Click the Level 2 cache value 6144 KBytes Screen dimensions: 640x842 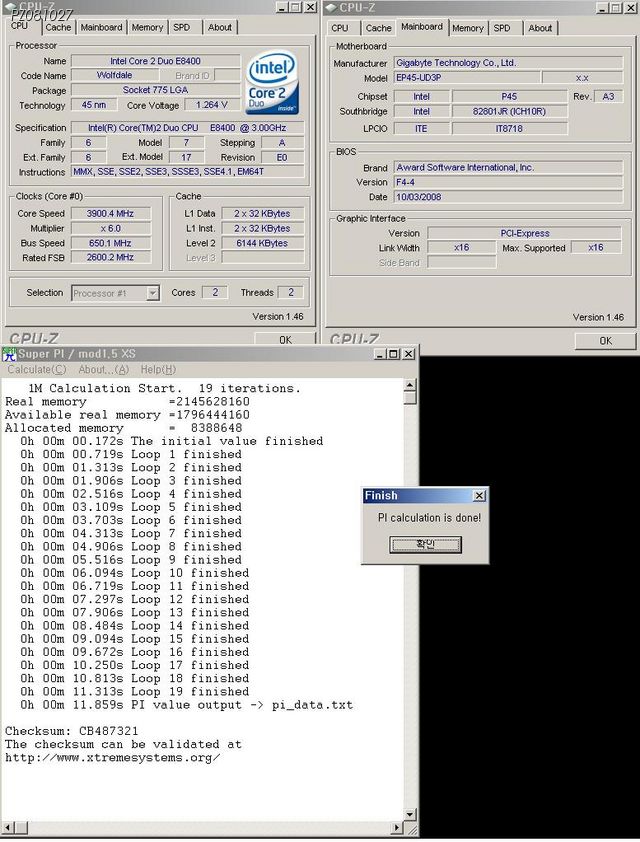(263, 243)
